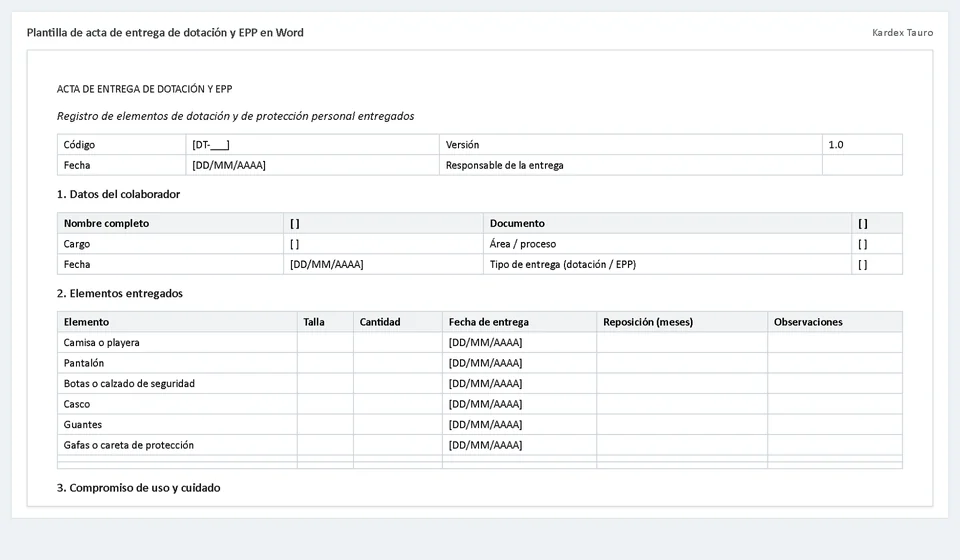Click the delivery date placeholder in the Guantes row
This screenshot has width=960, height=560.
486,425
